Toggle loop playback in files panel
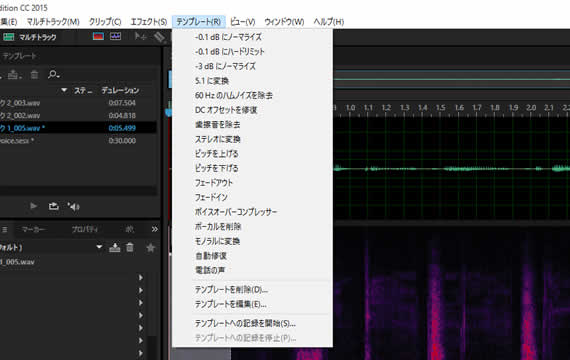The width and height of the screenshot is (570, 360). point(54,206)
